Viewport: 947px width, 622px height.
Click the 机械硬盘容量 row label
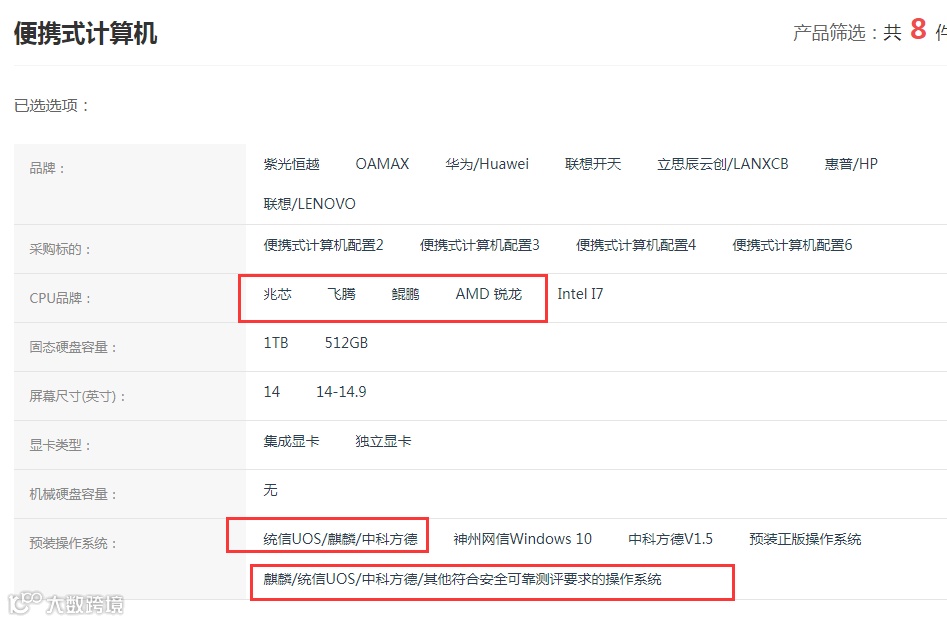[x=72, y=494]
